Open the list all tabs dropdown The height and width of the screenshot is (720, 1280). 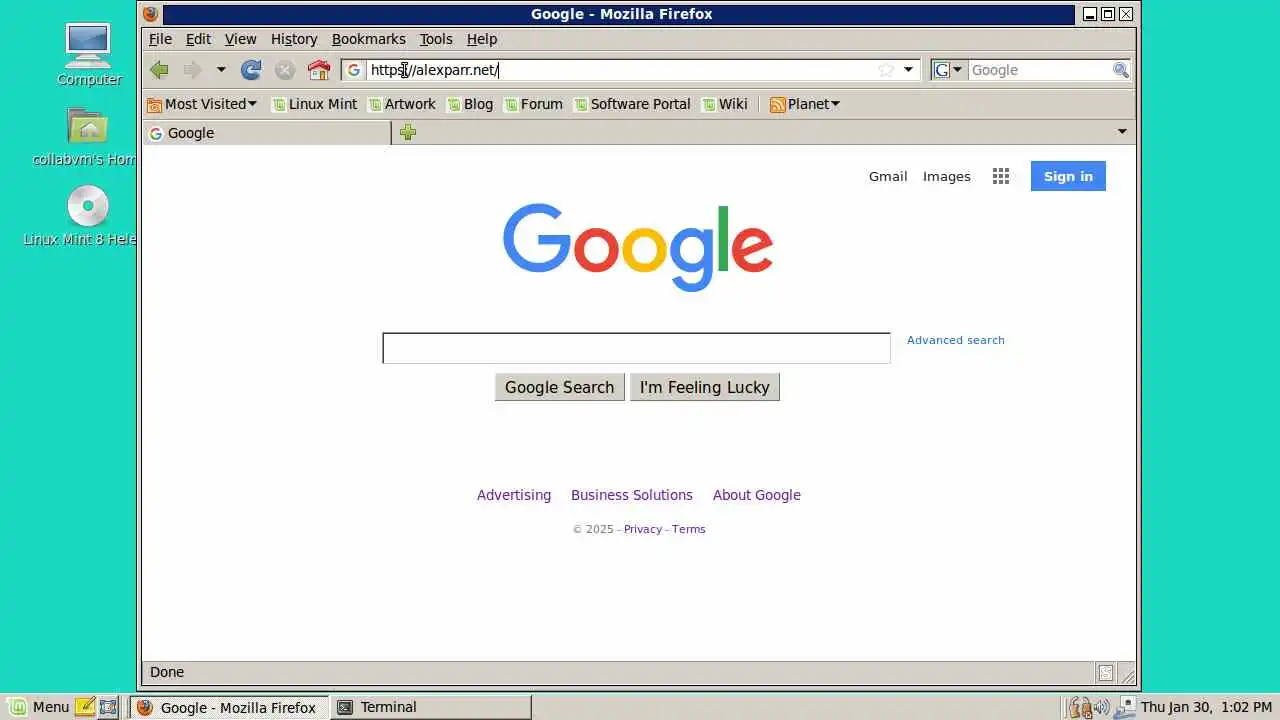pos(1122,132)
